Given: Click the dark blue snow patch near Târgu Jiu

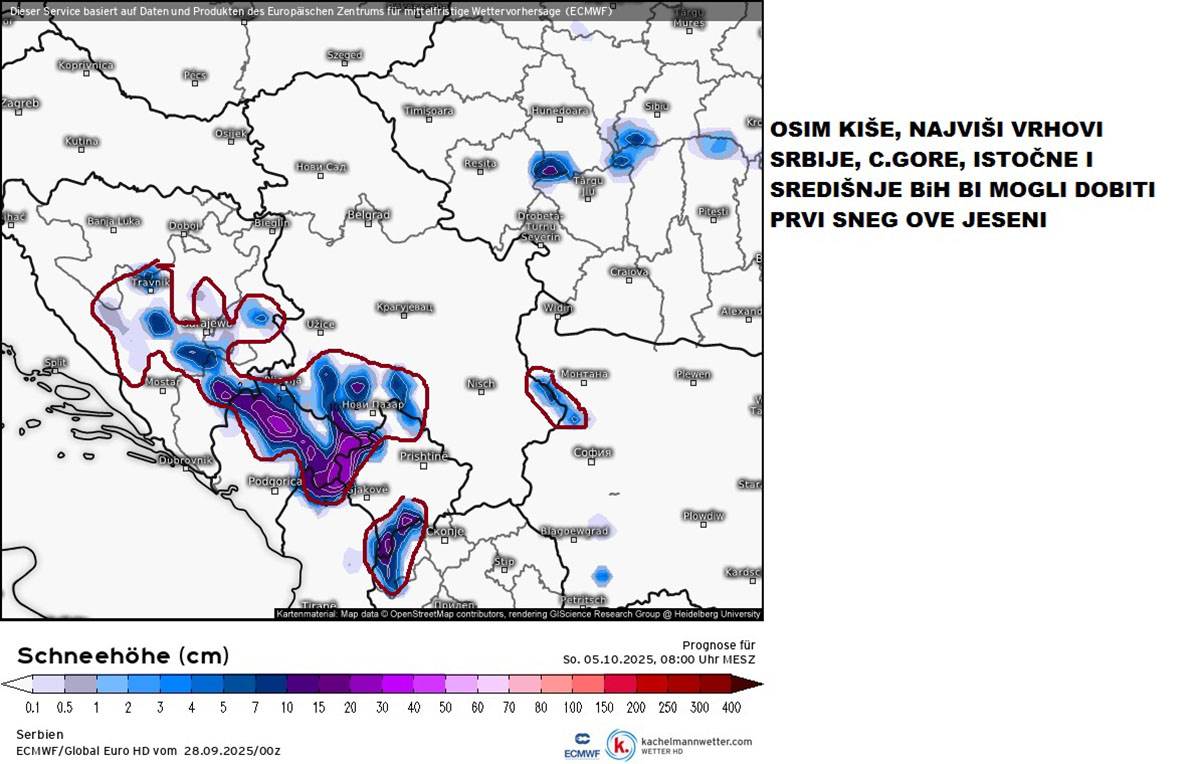Looking at the screenshot, I should click(548, 168).
